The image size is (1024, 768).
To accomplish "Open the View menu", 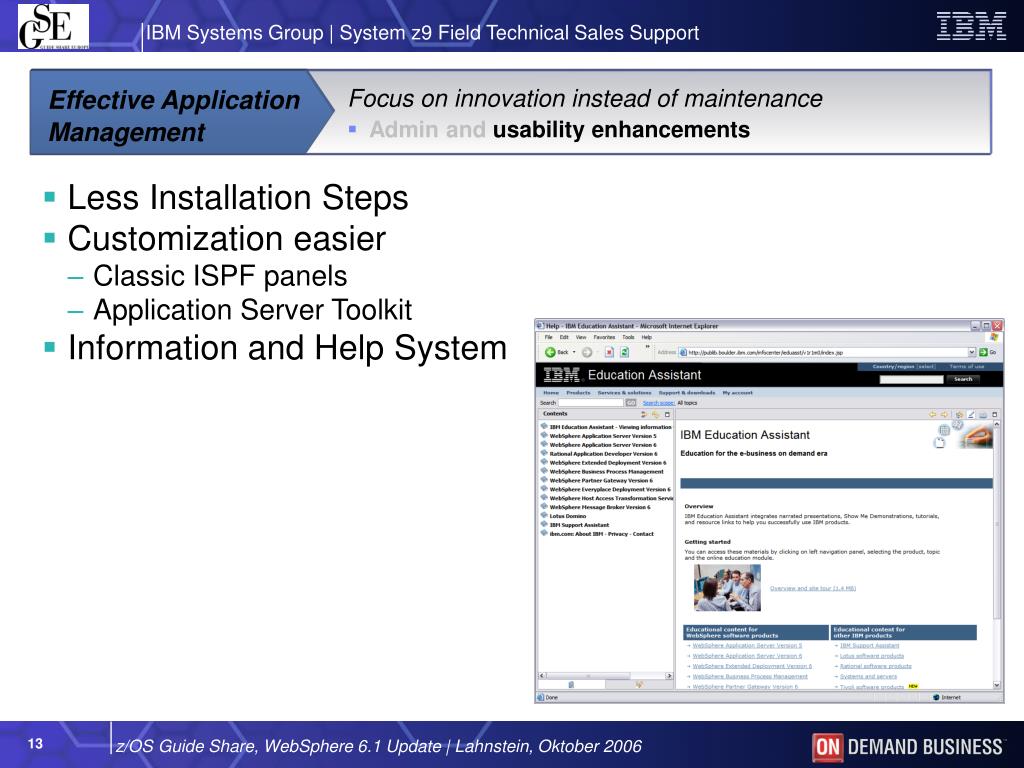I will (581, 338).
